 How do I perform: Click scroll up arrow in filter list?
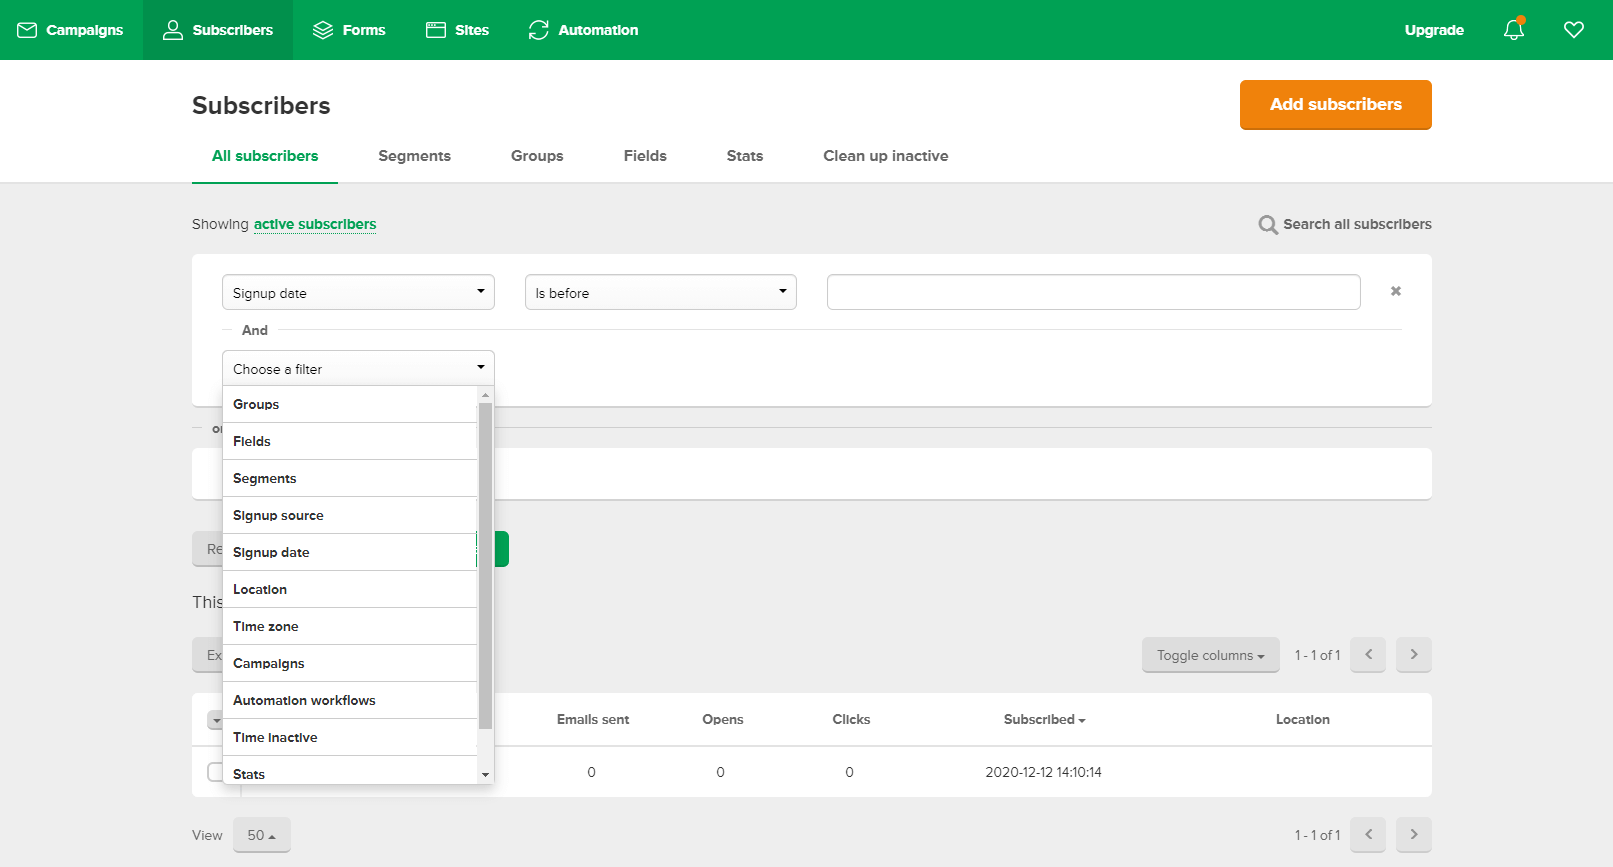(x=485, y=396)
